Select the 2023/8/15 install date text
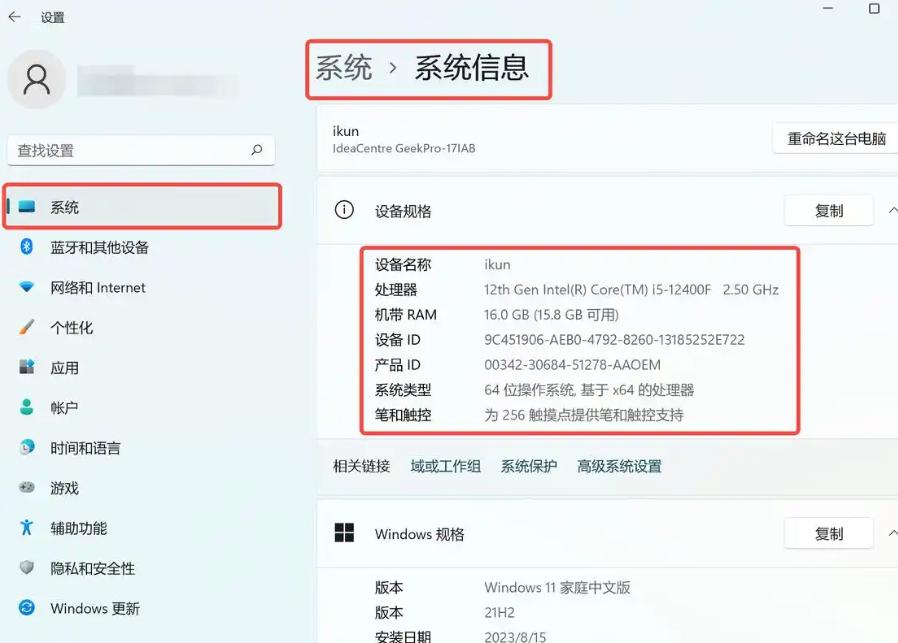Image resolution: width=898 pixels, height=643 pixels. [x=515, y=637]
